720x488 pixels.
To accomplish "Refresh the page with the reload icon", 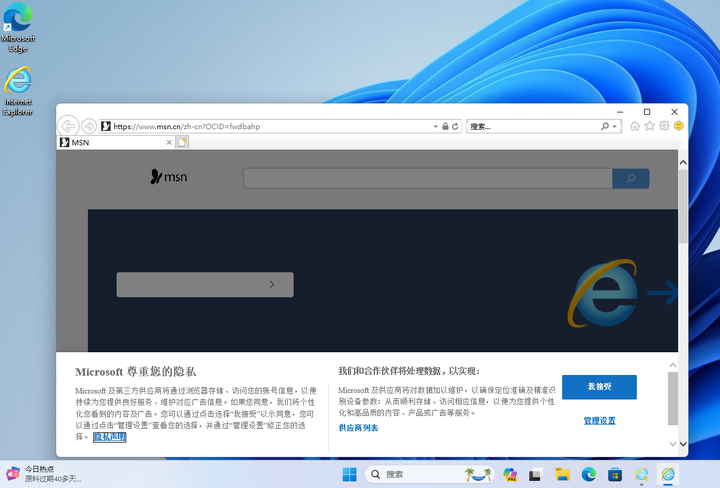I will (x=455, y=126).
